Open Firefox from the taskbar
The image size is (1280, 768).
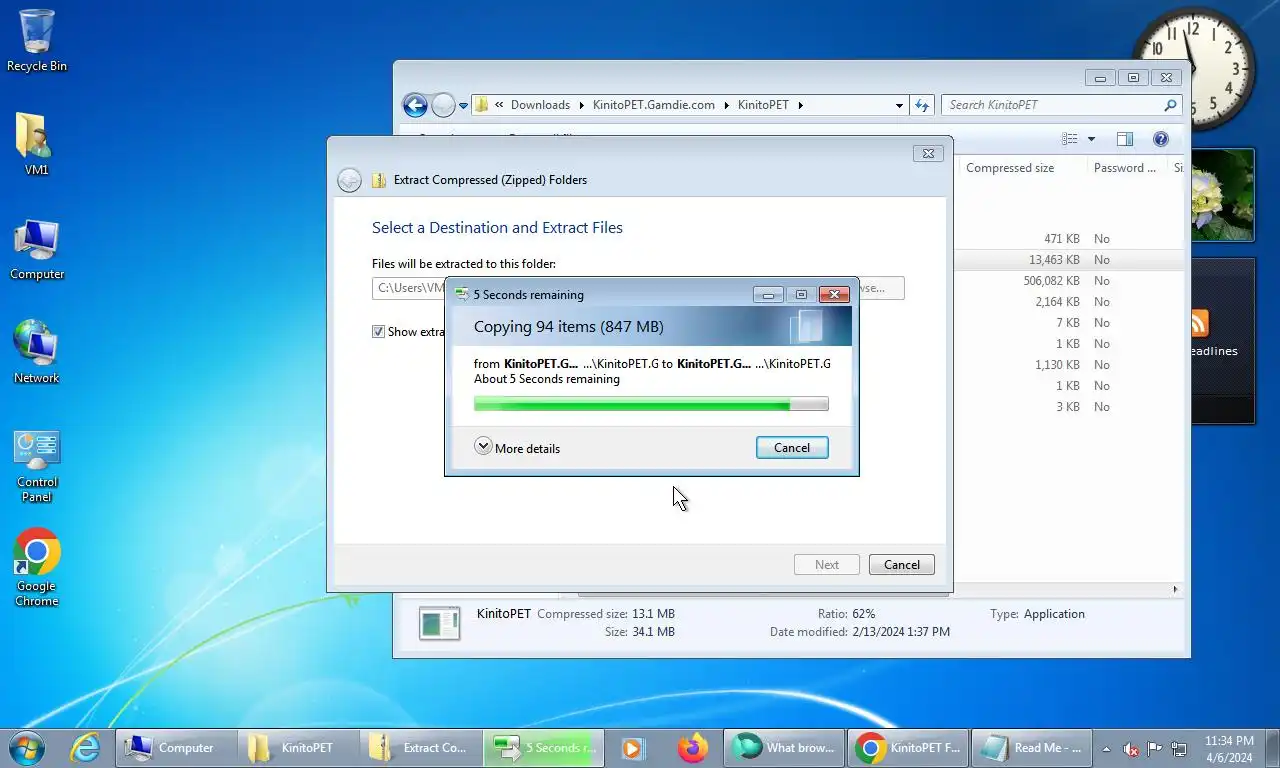pos(692,747)
